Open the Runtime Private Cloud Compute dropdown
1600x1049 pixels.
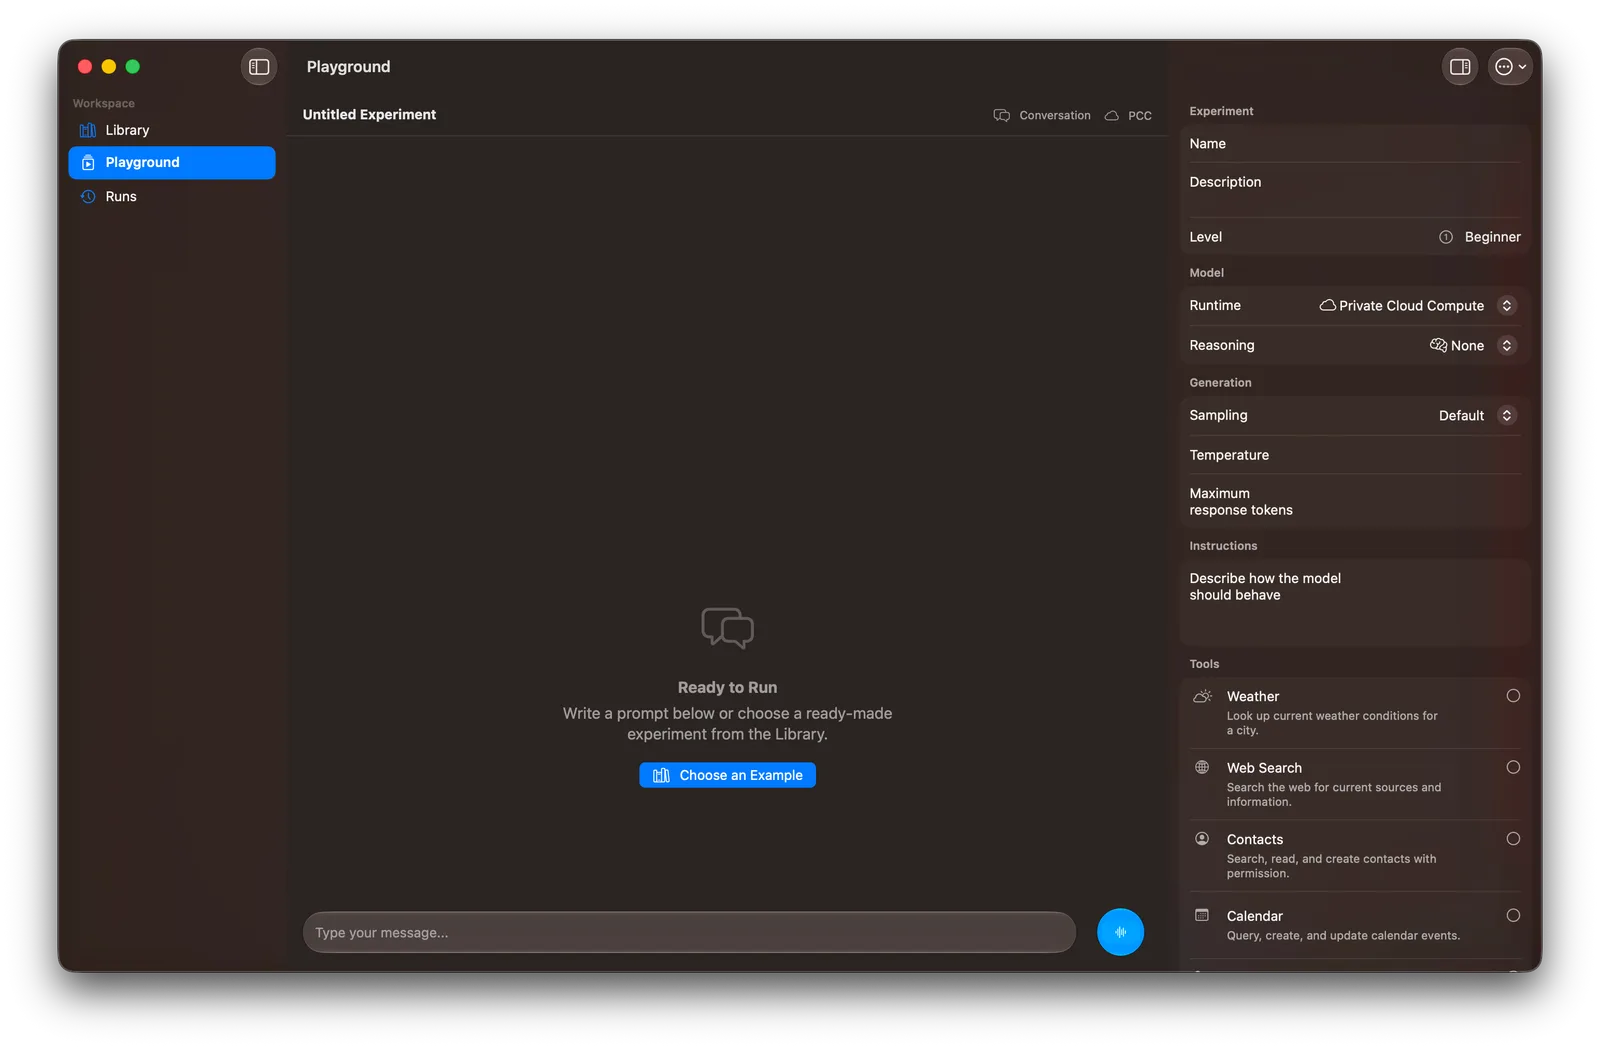point(1418,306)
